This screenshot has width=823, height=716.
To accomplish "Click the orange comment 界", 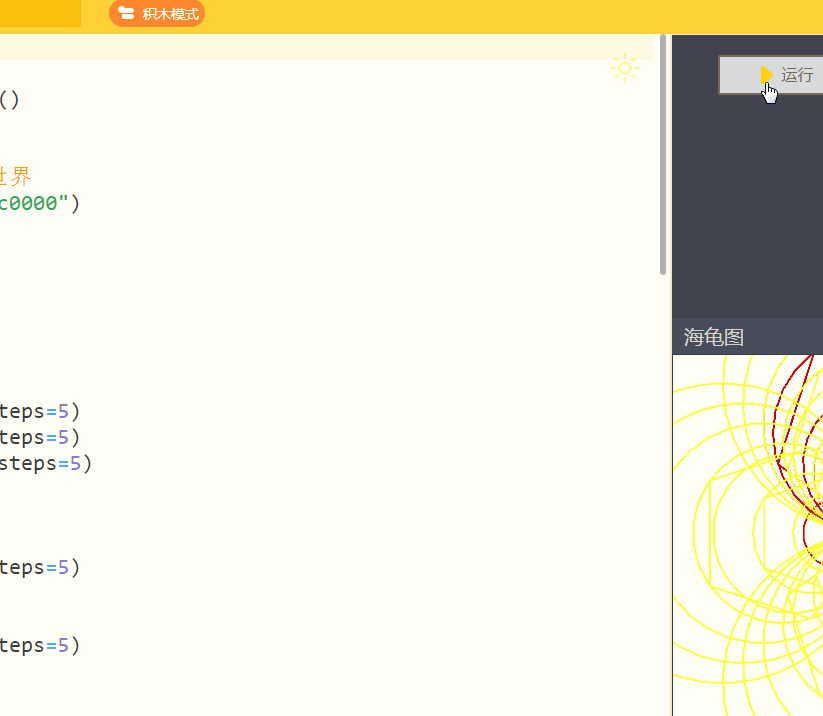I will tap(21, 176).
